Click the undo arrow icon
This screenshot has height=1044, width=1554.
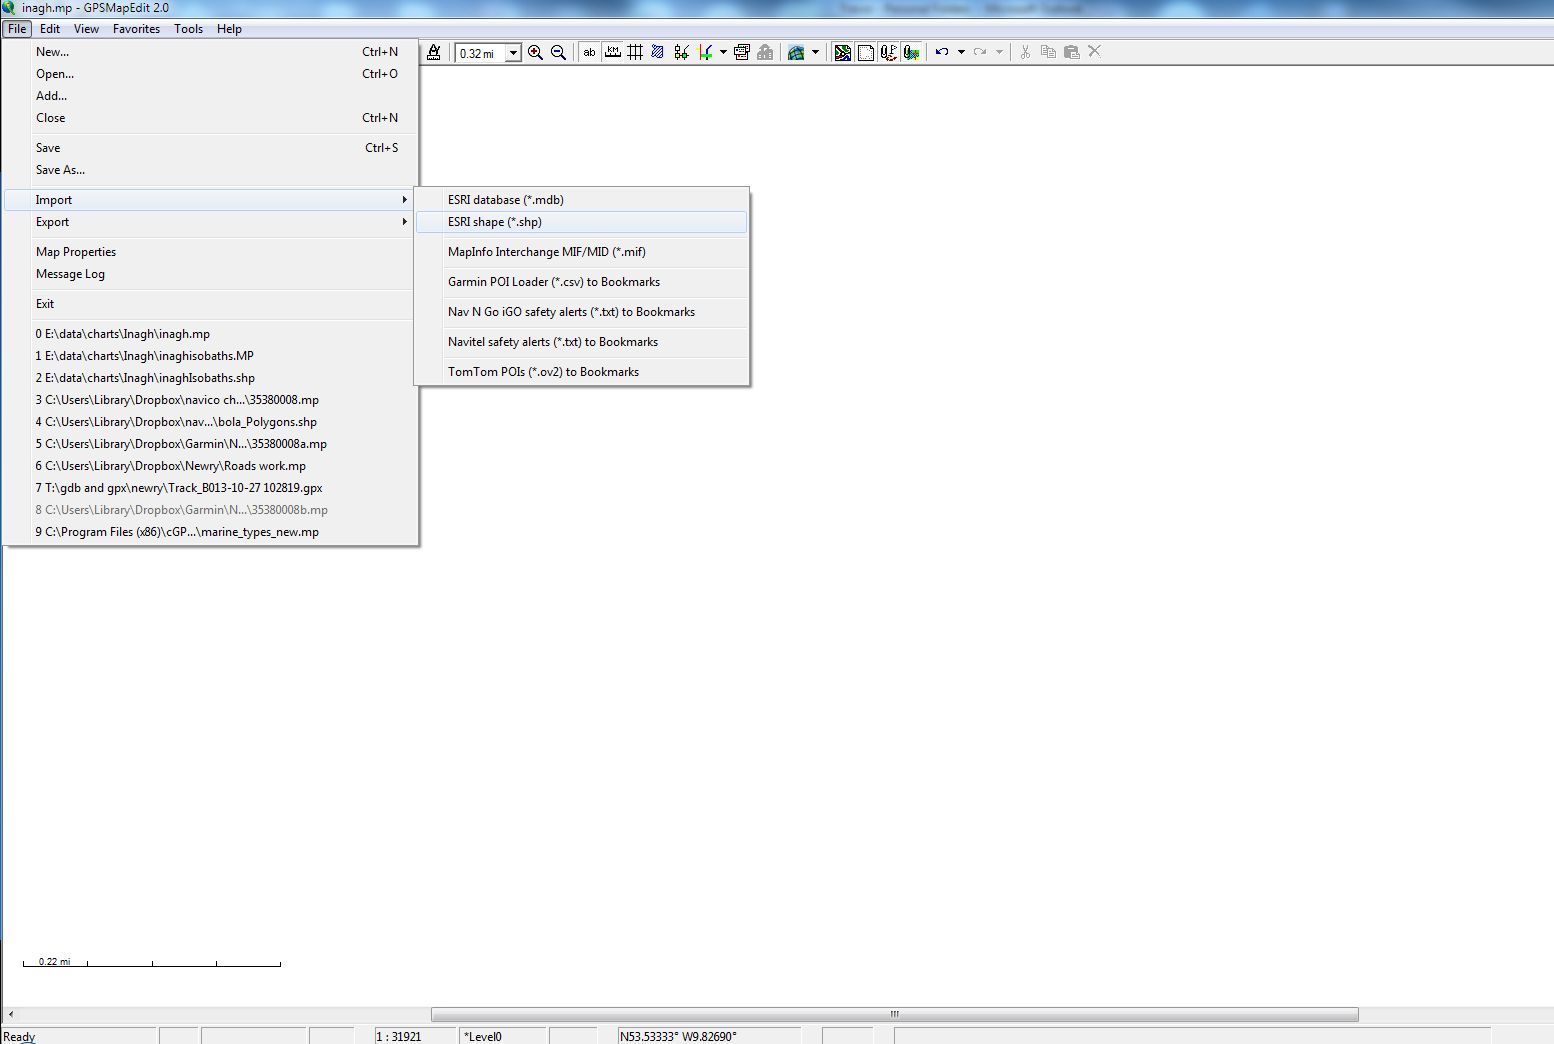[942, 52]
